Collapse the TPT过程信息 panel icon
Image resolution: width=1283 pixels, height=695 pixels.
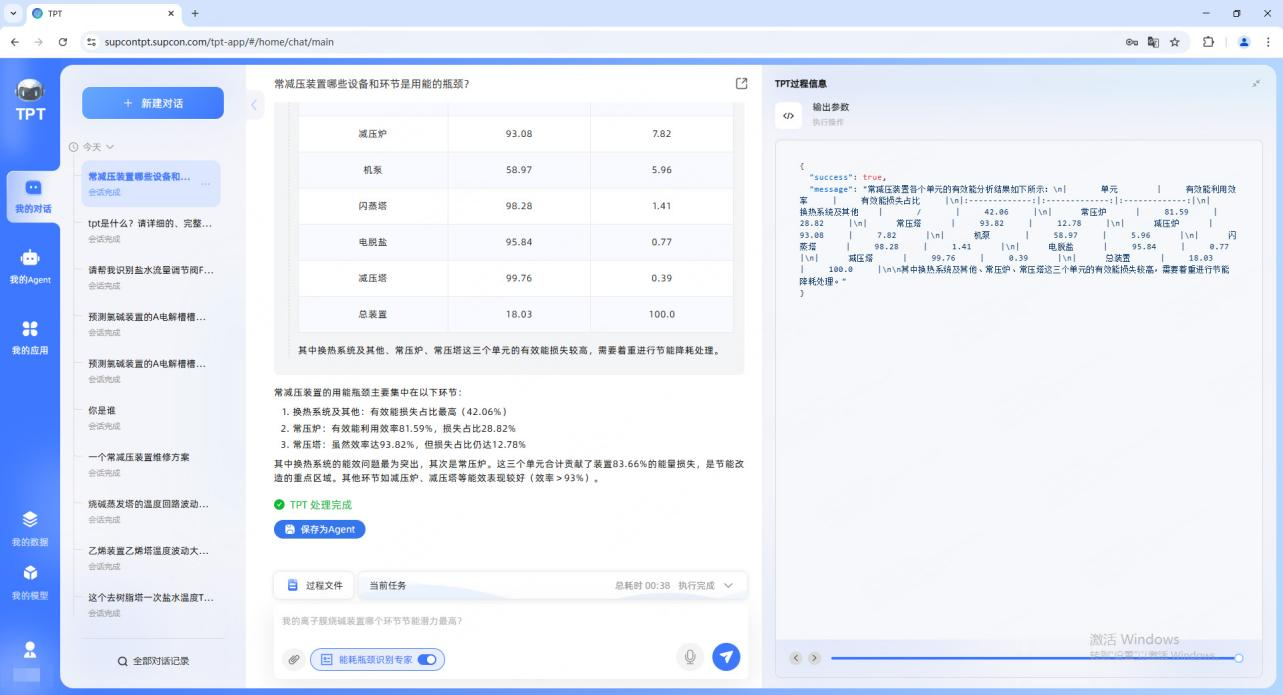[1256, 84]
